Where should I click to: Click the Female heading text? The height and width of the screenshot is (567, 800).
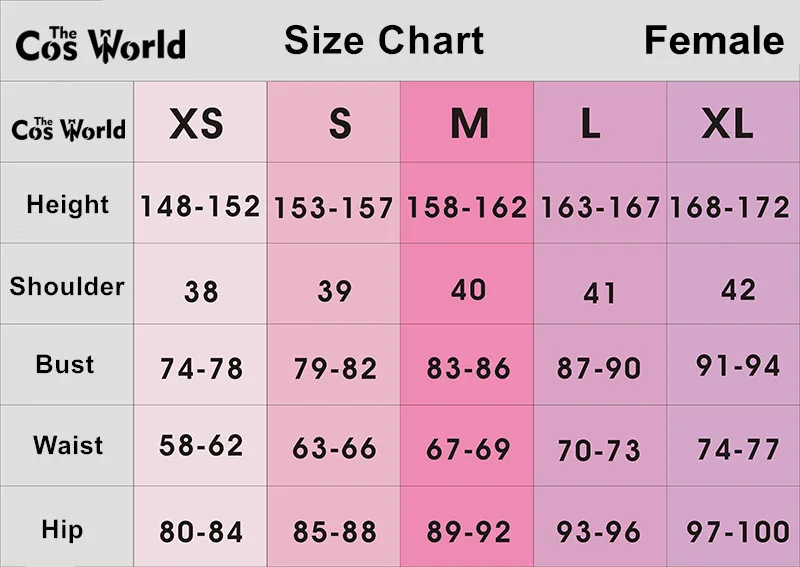pos(714,40)
